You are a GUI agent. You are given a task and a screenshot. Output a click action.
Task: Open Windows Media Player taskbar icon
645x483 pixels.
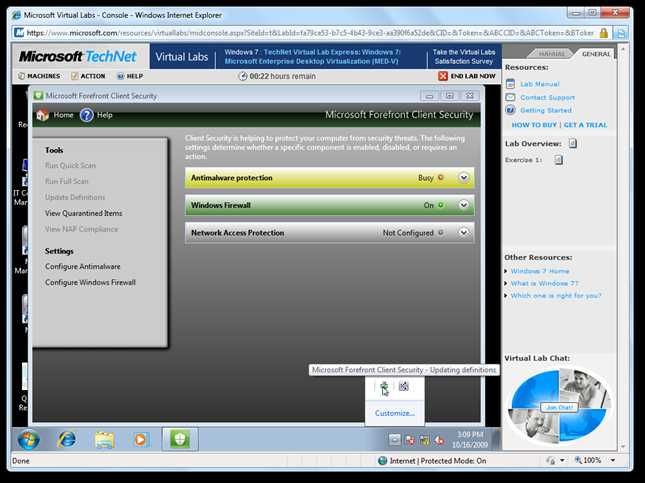click(140, 440)
